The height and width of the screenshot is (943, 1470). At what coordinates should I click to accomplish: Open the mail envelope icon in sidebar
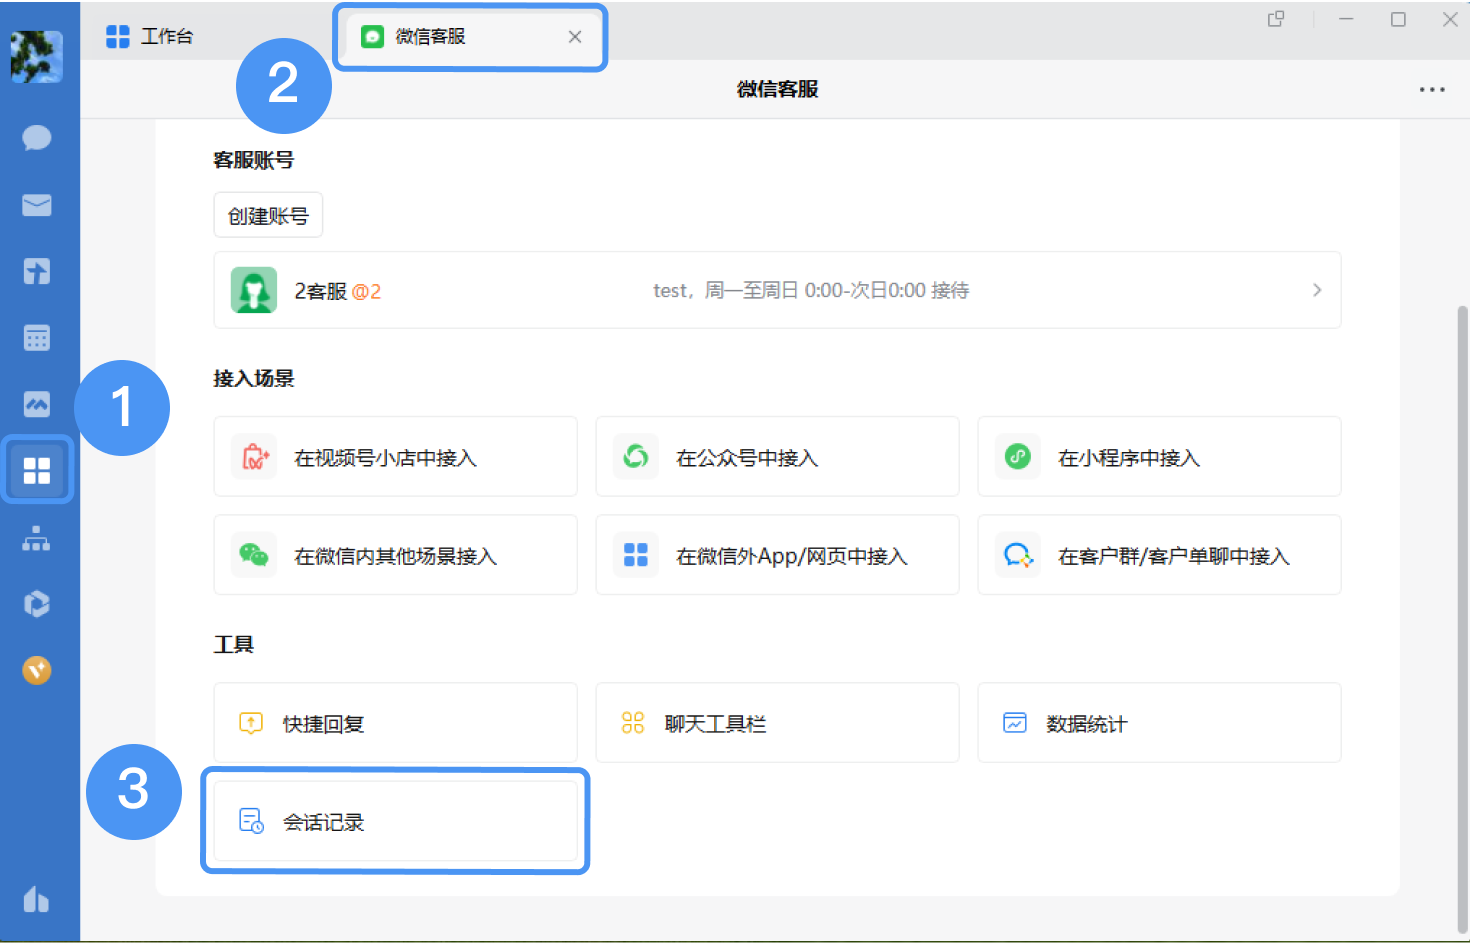(x=37, y=205)
